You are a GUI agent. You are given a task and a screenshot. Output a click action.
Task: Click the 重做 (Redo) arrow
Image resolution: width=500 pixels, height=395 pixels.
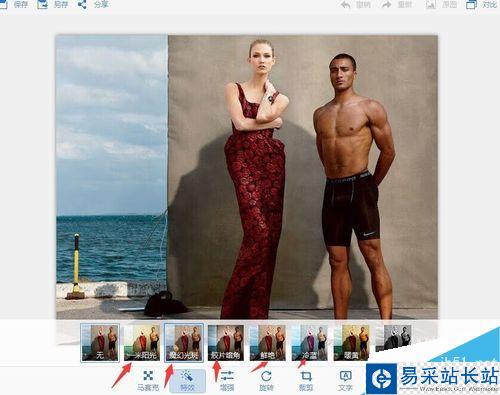396,5
